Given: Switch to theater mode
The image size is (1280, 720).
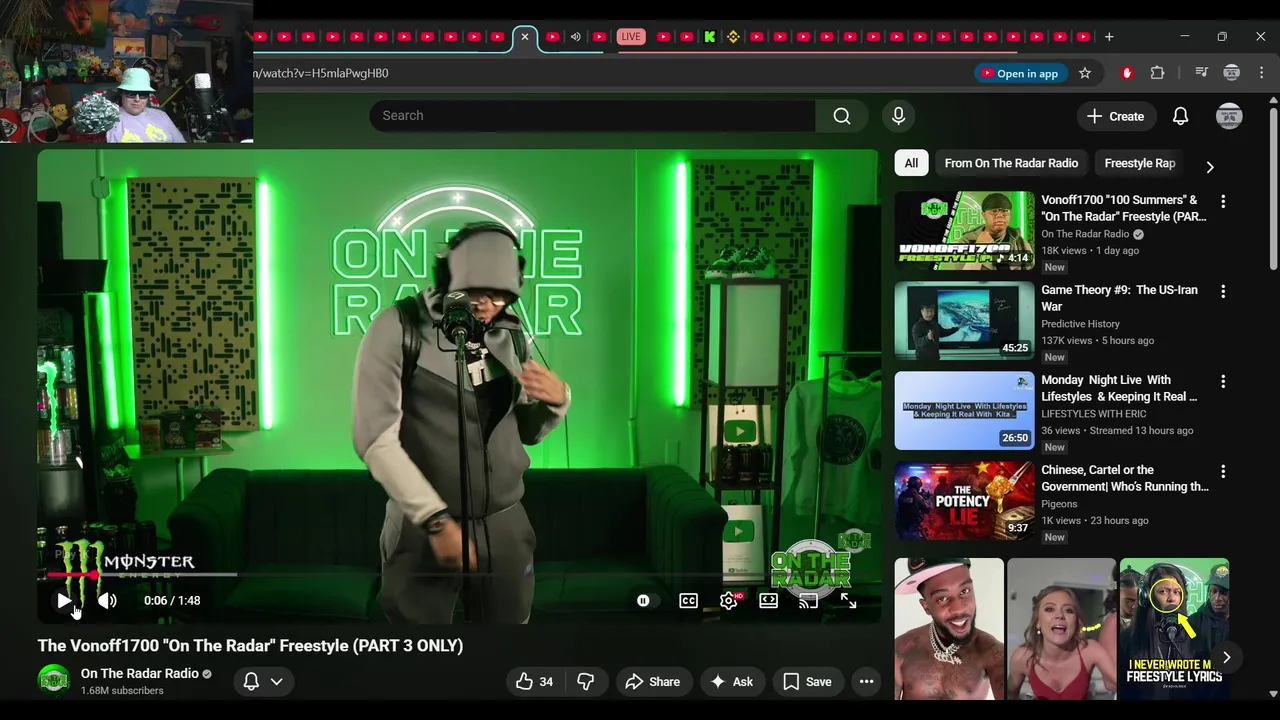Looking at the screenshot, I should point(768,601).
